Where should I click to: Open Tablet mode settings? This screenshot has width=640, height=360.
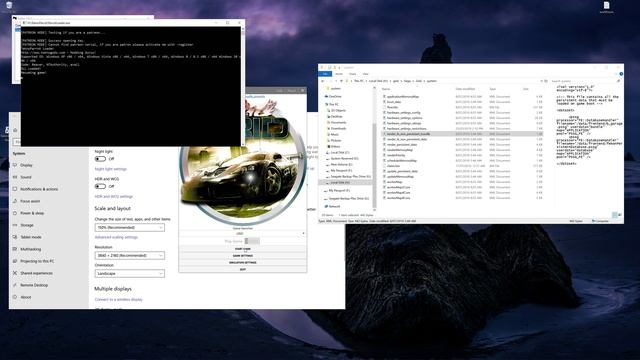31,237
